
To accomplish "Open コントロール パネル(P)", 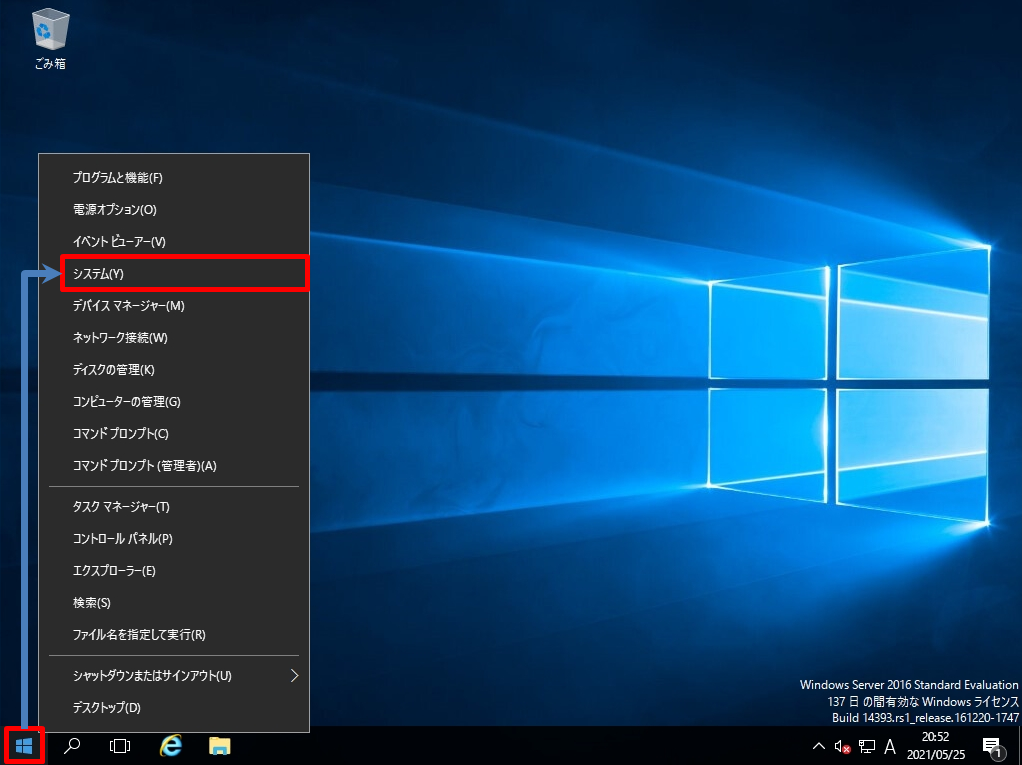I will pos(174,538).
